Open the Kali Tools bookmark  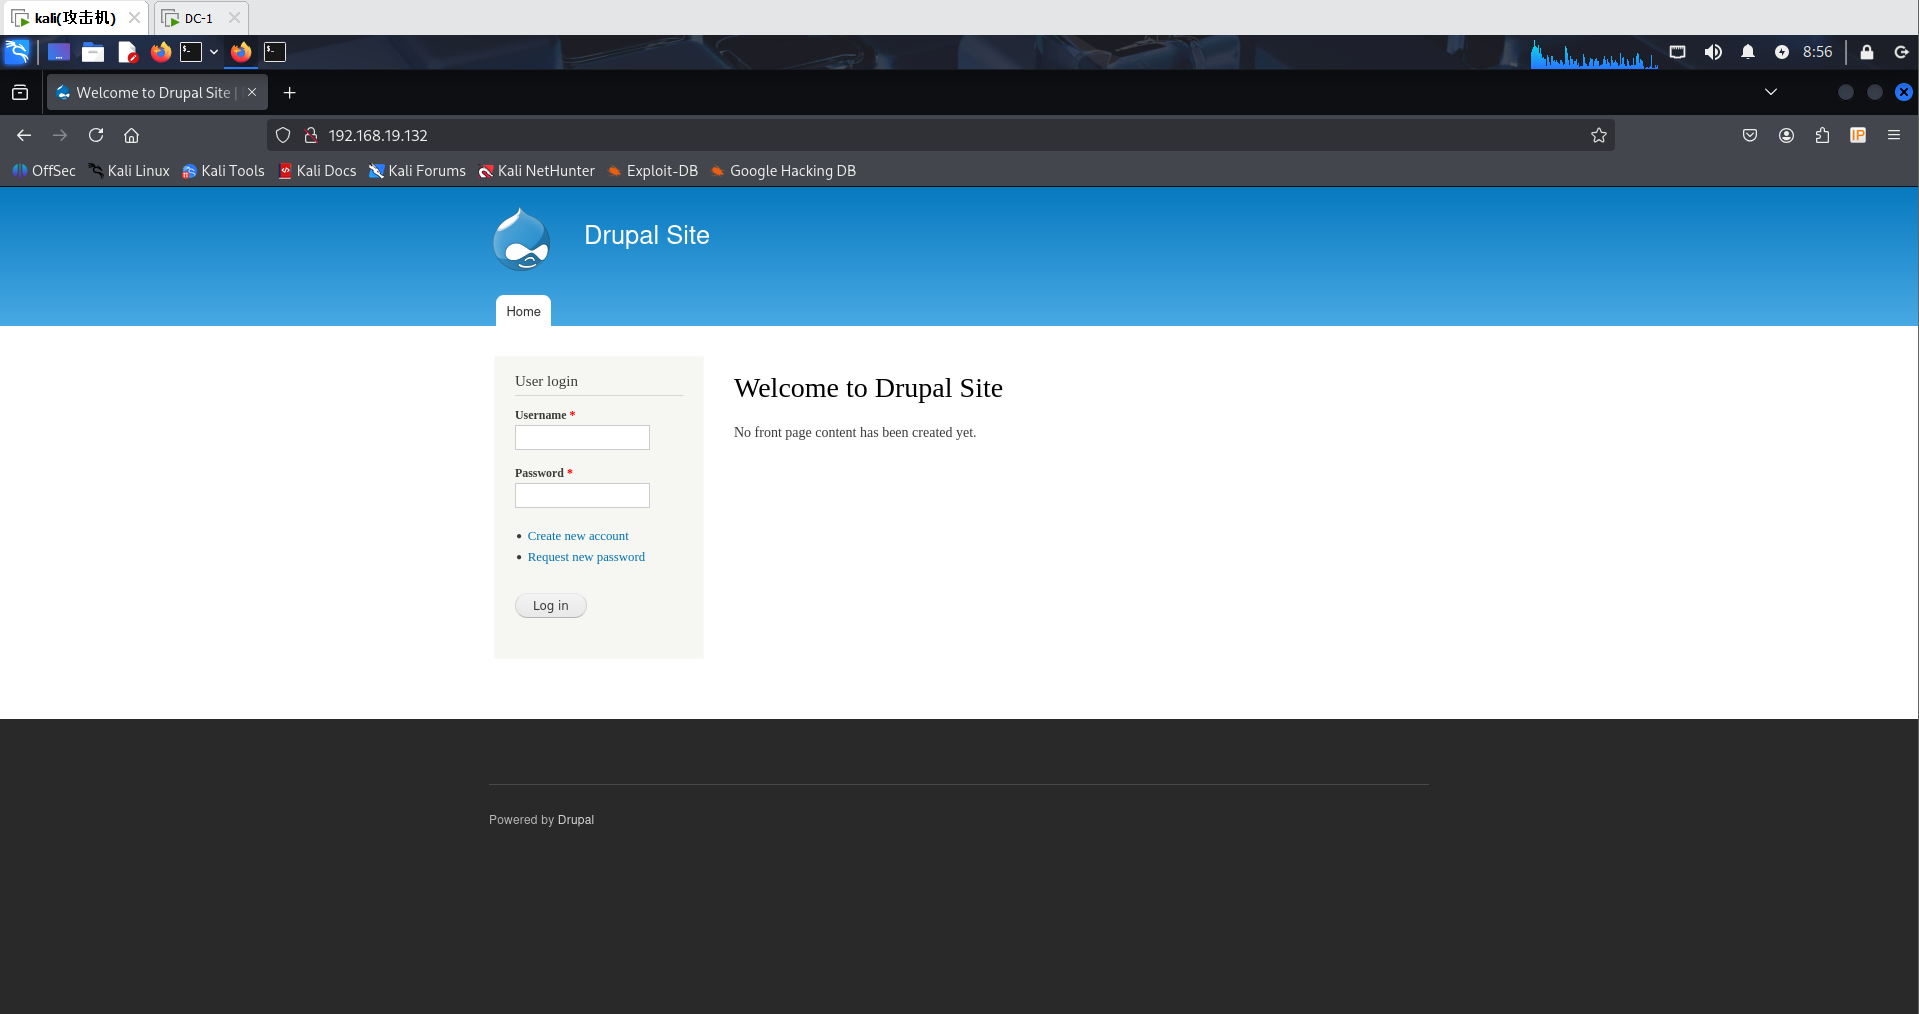click(223, 171)
